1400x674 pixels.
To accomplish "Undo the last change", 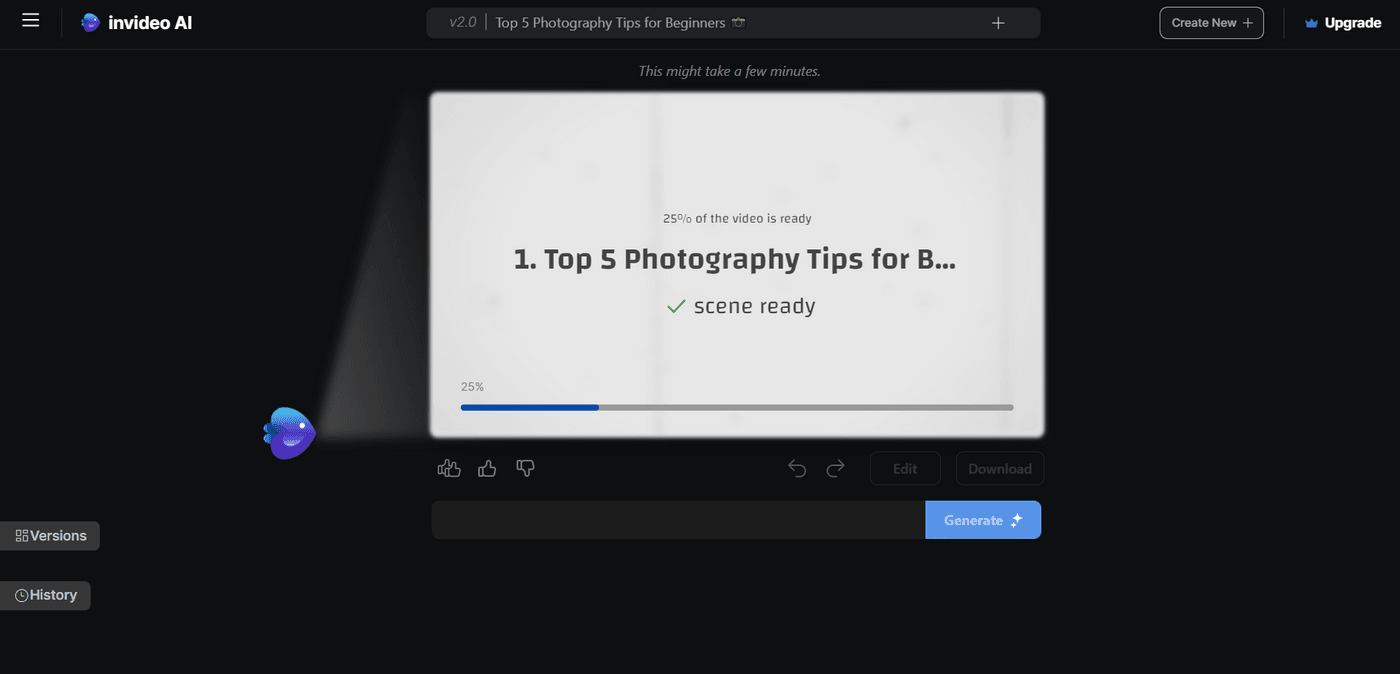I will (x=796, y=467).
